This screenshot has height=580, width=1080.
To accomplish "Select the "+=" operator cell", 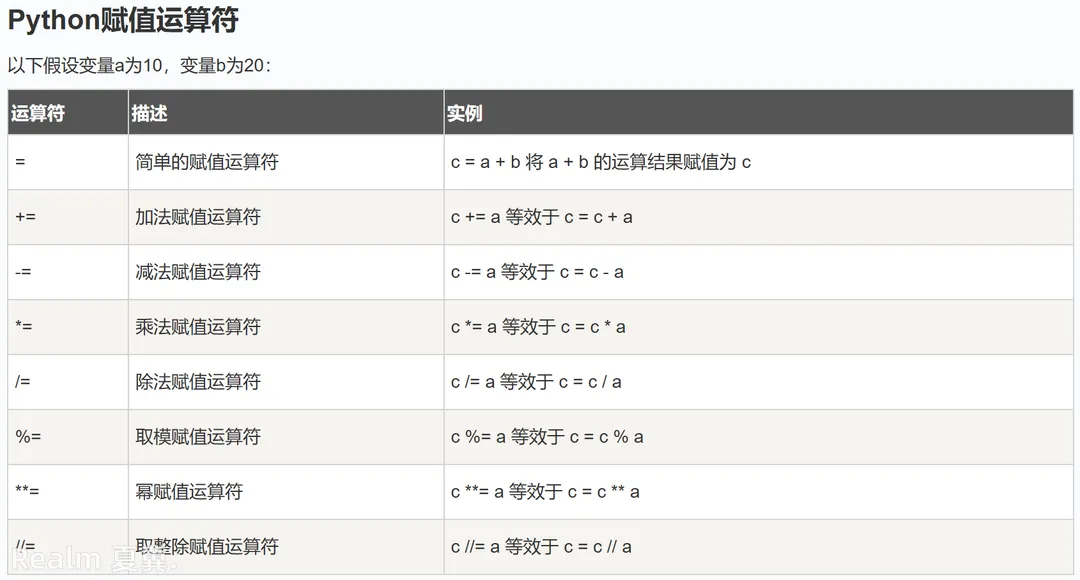I will (x=26, y=217).
